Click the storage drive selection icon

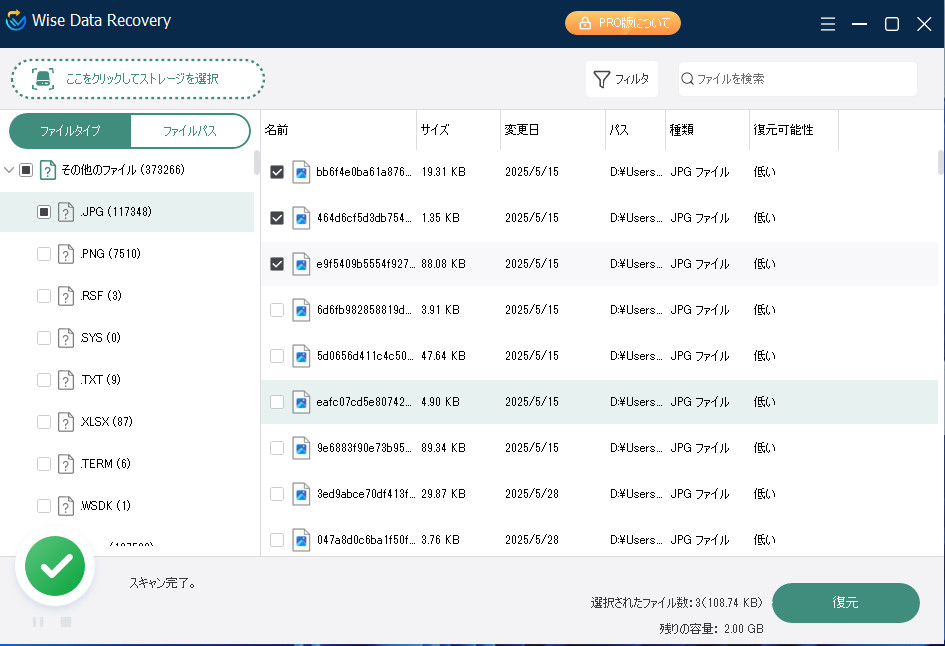(x=42, y=79)
